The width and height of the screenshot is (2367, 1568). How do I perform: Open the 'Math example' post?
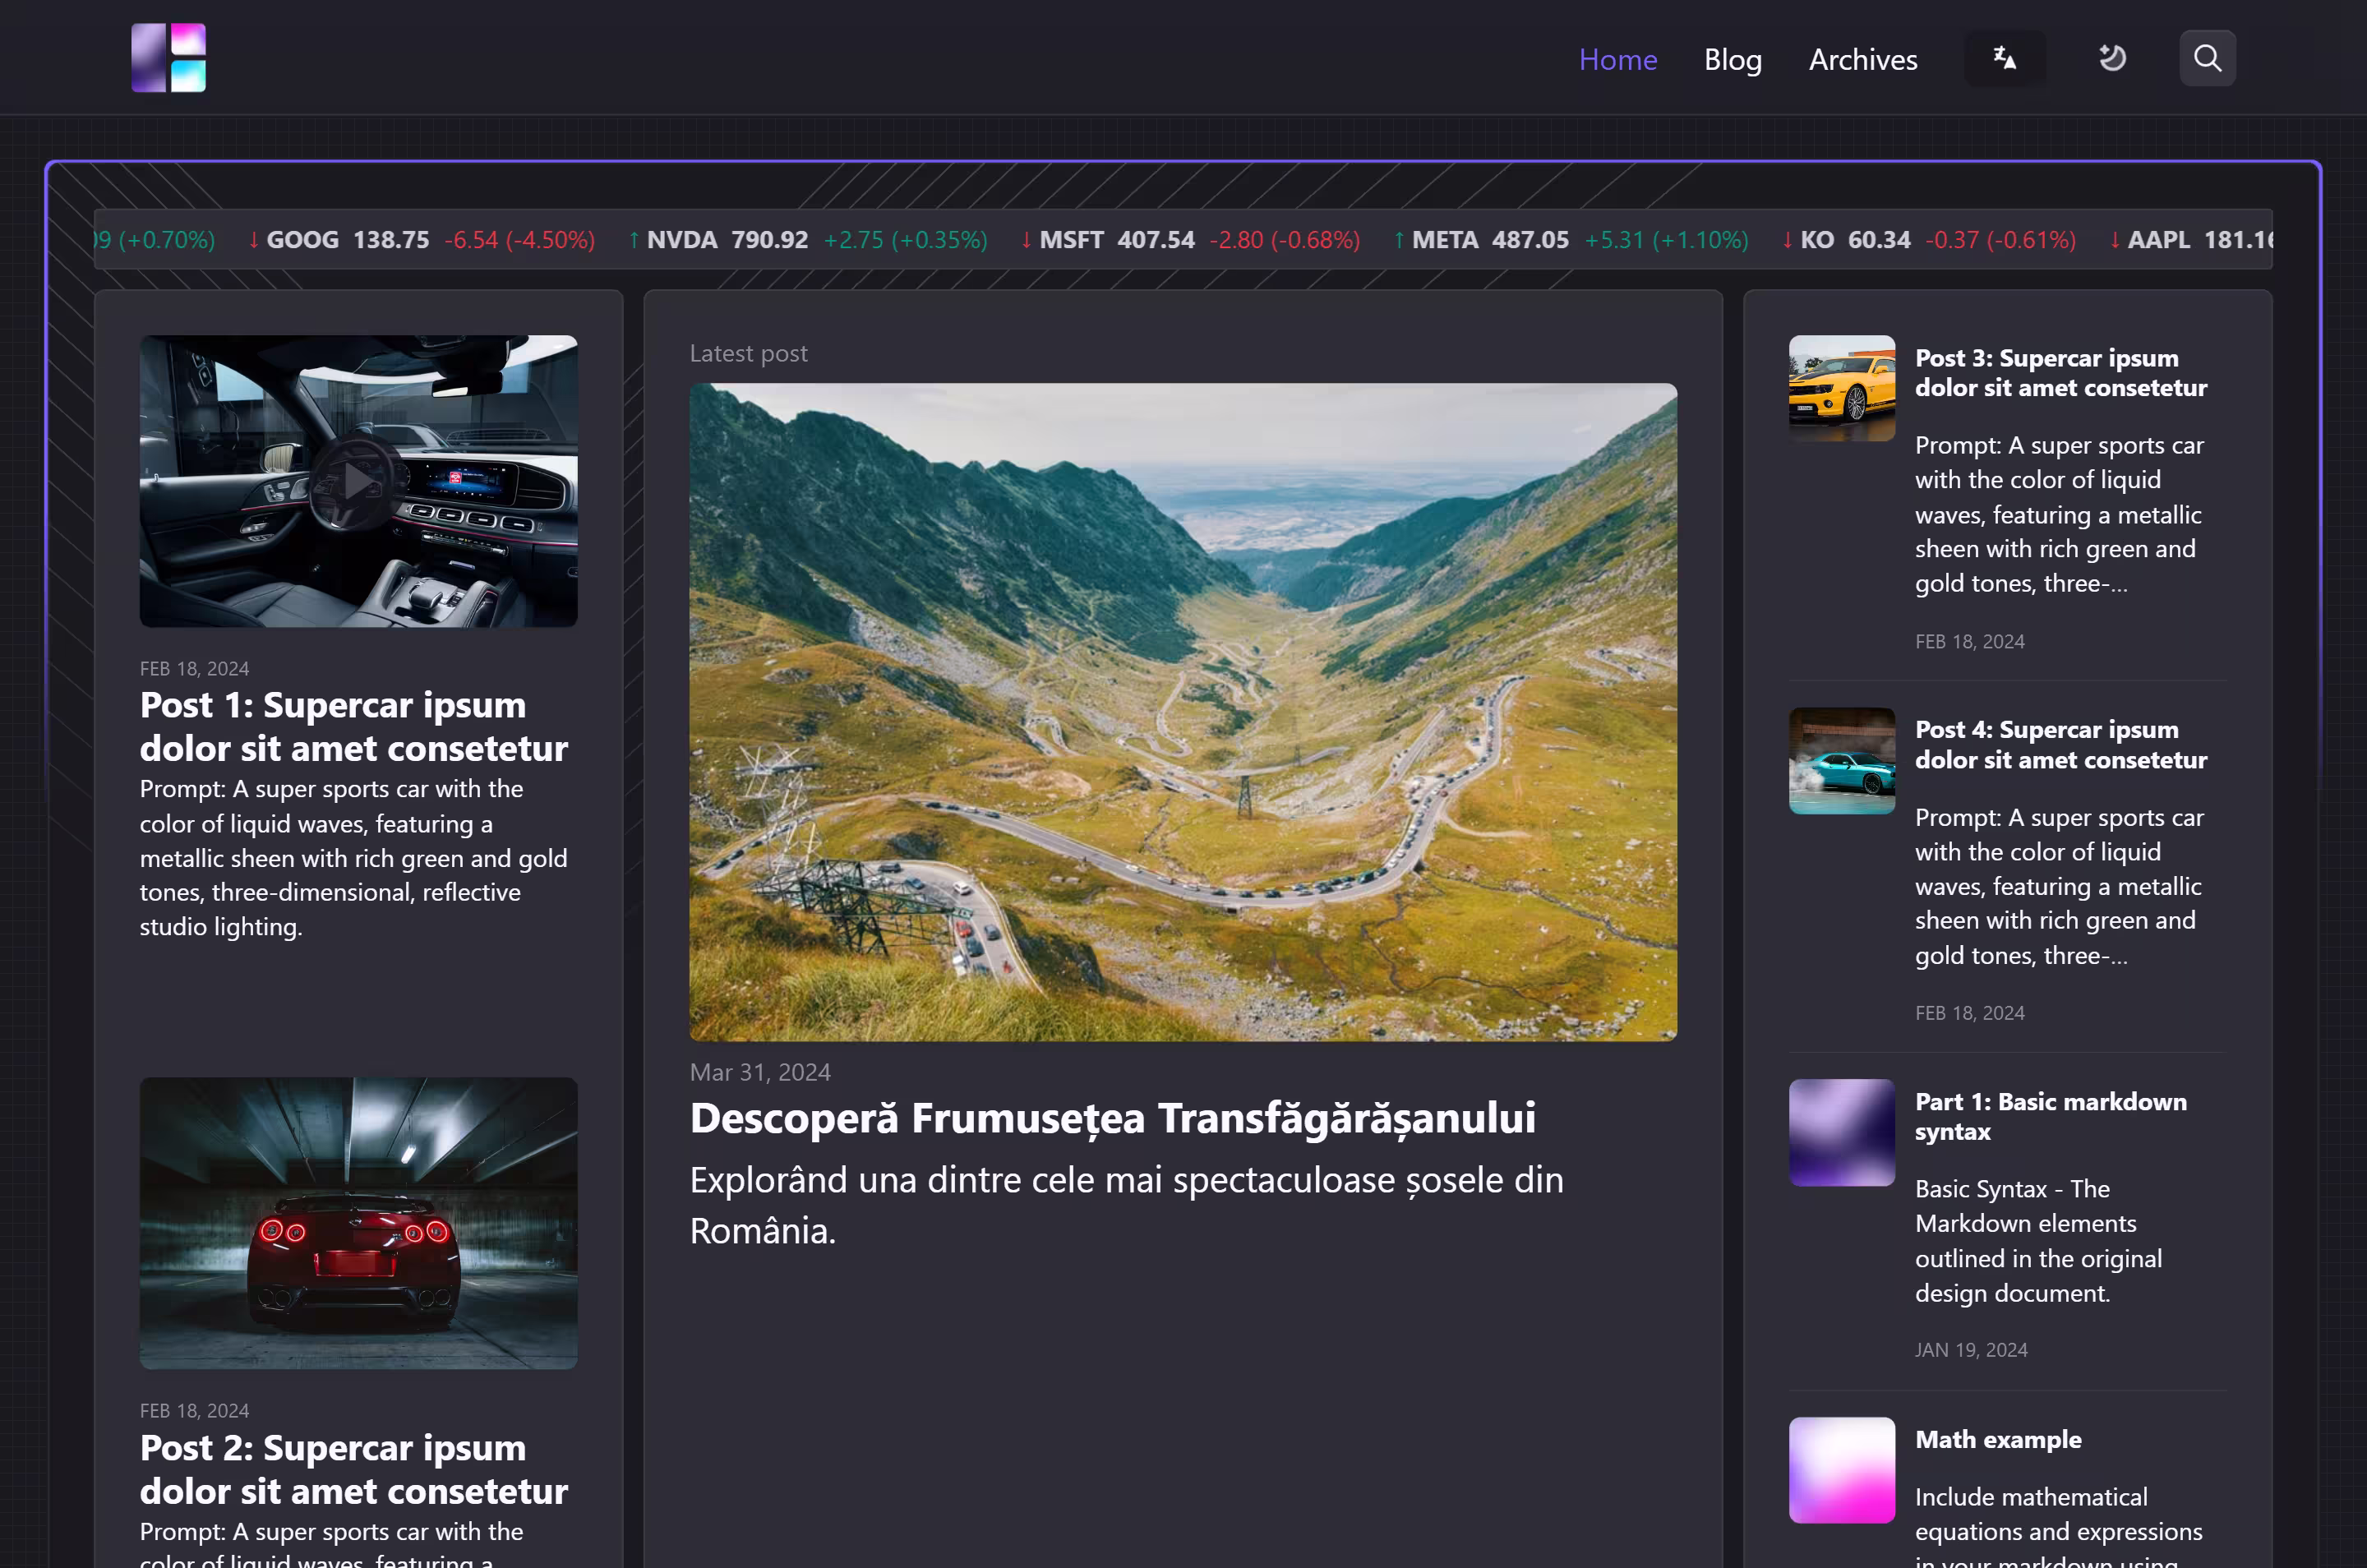(x=1997, y=1439)
